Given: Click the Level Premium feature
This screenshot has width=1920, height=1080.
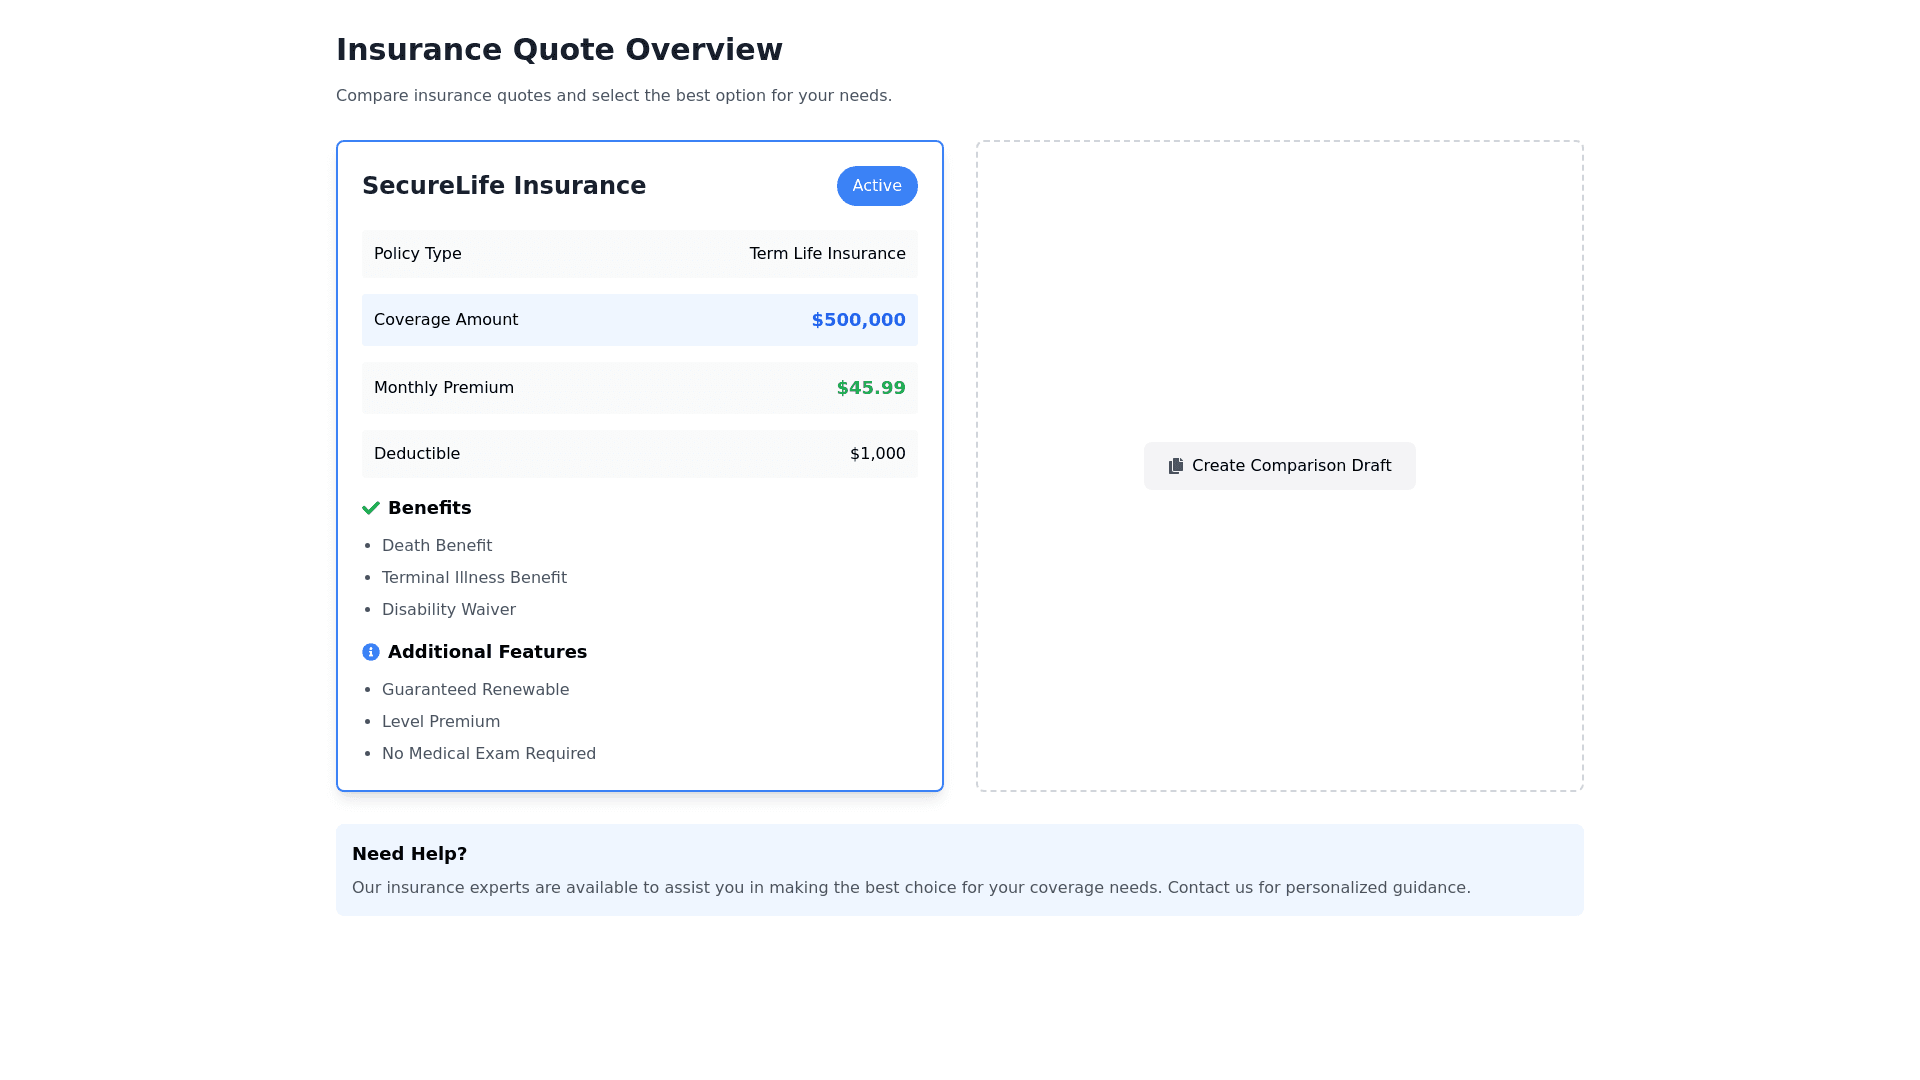Looking at the screenshot, I should [x=441, y=722].
